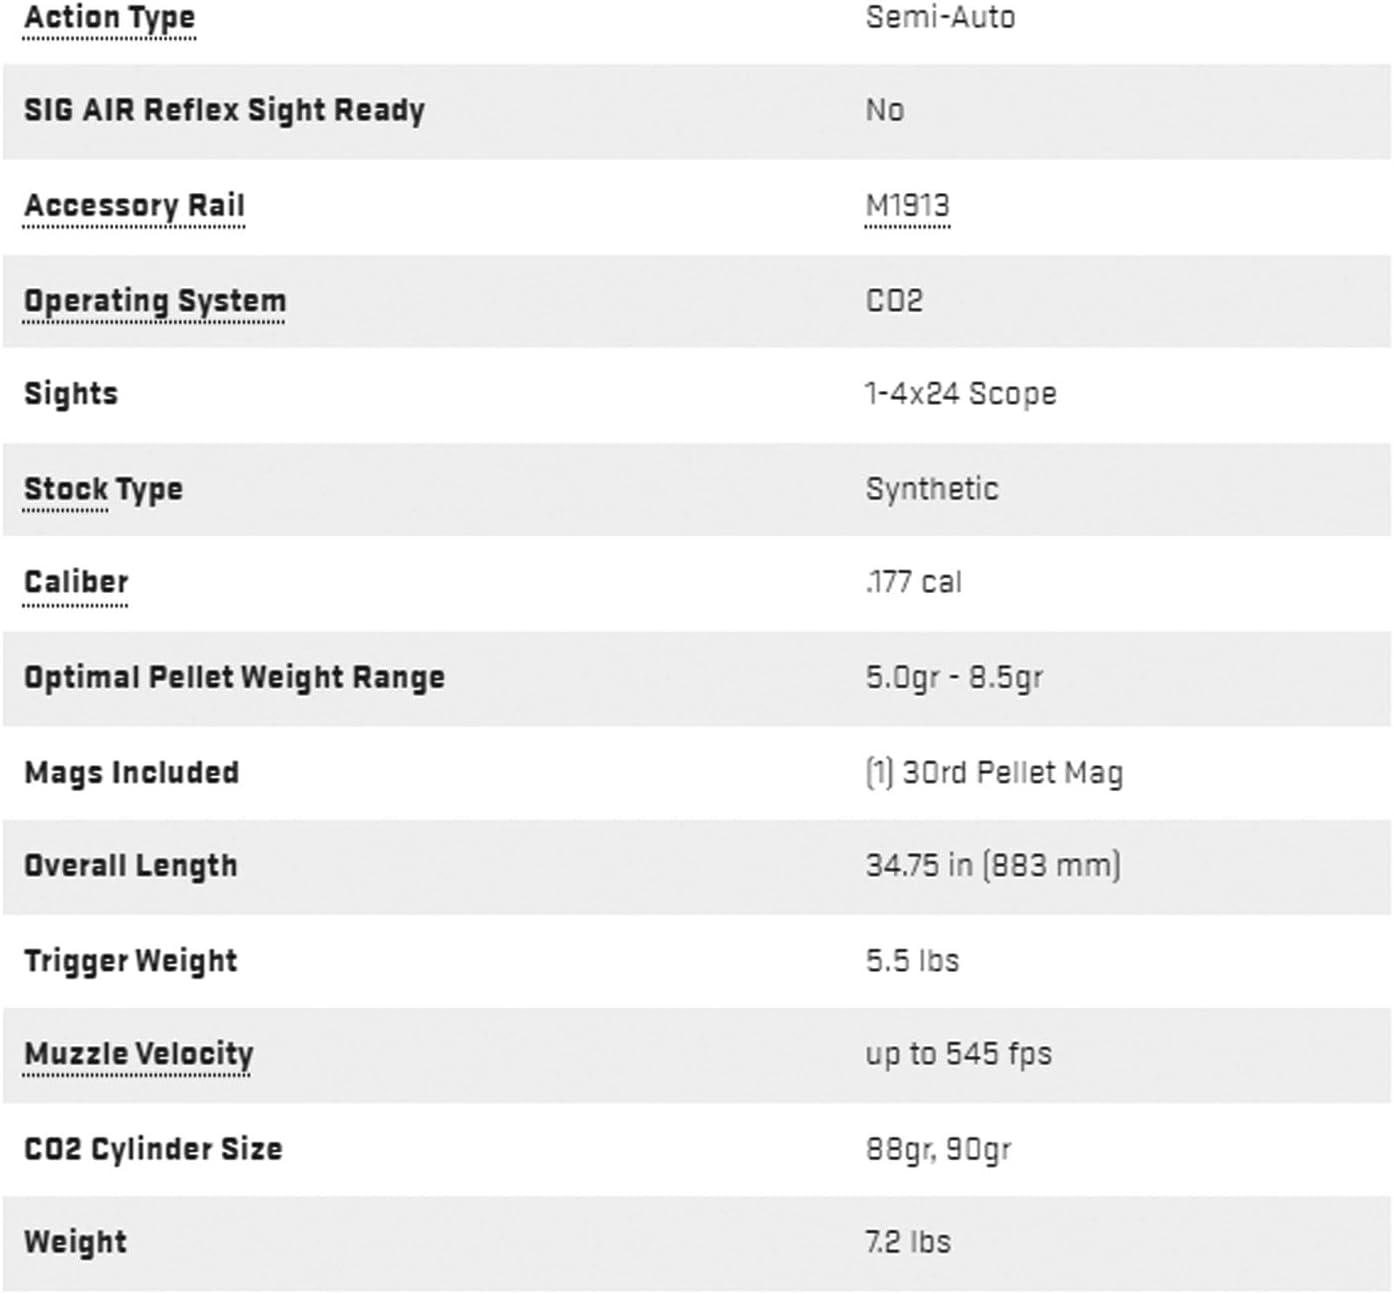Click the Muzzle Velocity glossary term
Image resolution: width=1394 pixels, height=1294 pixels.
(138, 1054)
